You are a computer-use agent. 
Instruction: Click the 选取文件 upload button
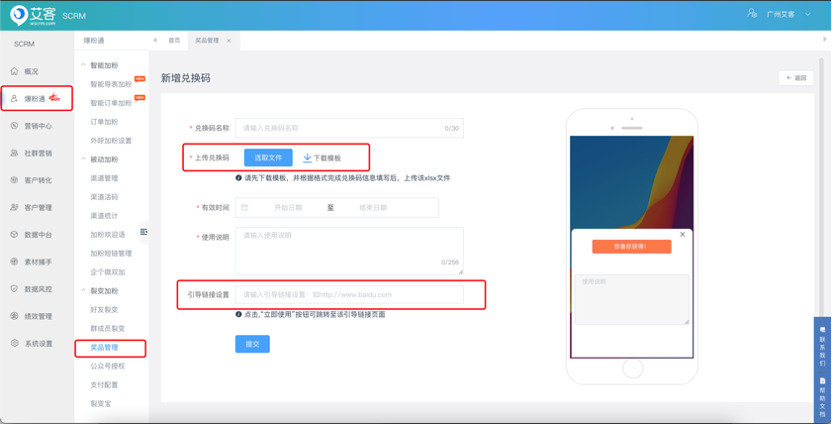268,157
